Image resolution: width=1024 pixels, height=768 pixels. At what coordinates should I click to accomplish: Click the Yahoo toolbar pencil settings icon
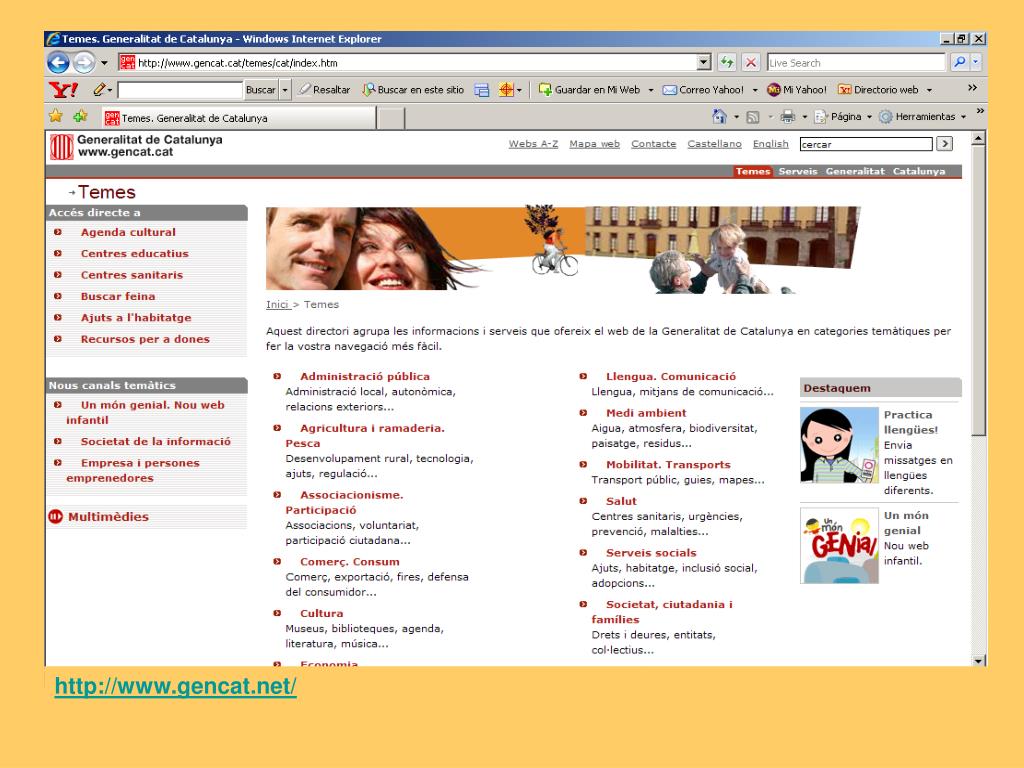99,89
